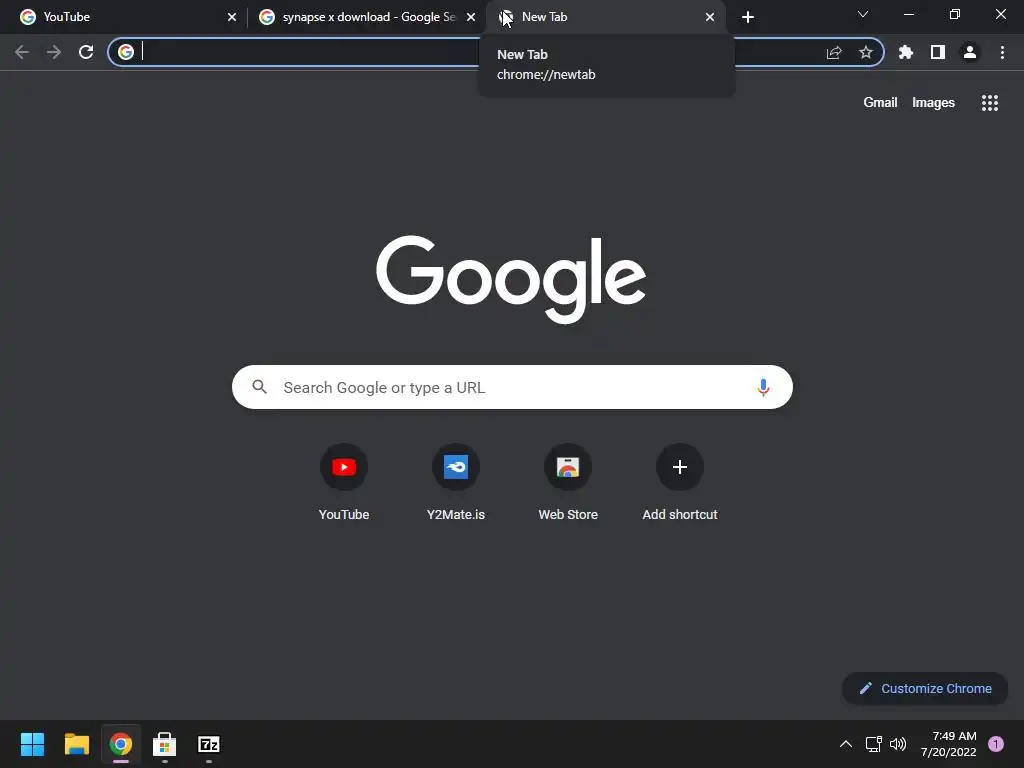The image size is (1024, 768).
Task: Go forward to next page
Action: tap(54, 52)
